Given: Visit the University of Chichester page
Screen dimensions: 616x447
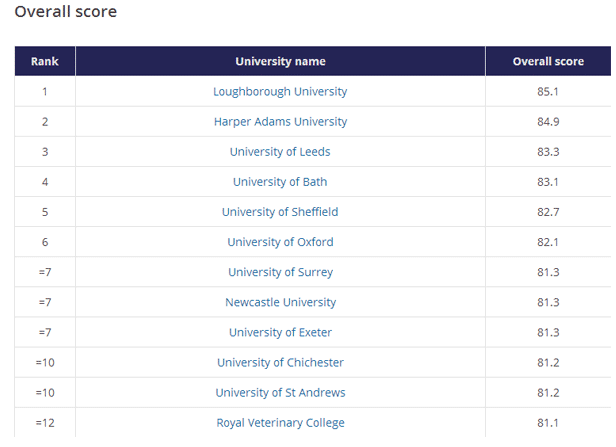Looking at the screenshot, I should click(280, 363).
